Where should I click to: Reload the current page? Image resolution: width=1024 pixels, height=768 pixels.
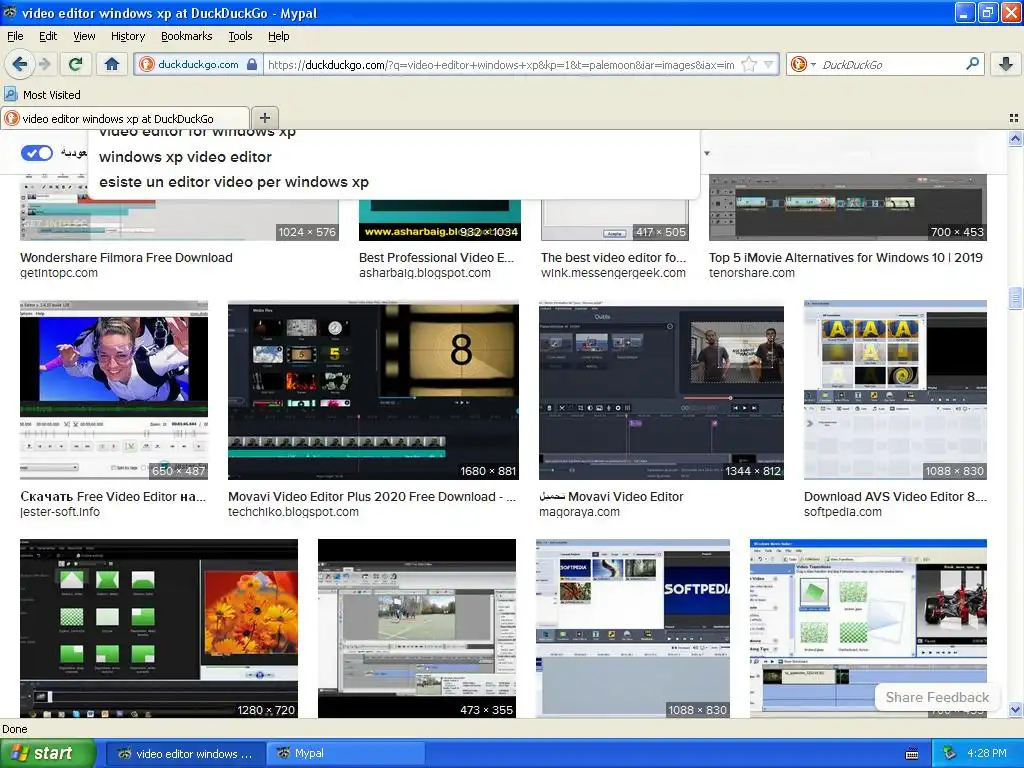click(75, 64)
